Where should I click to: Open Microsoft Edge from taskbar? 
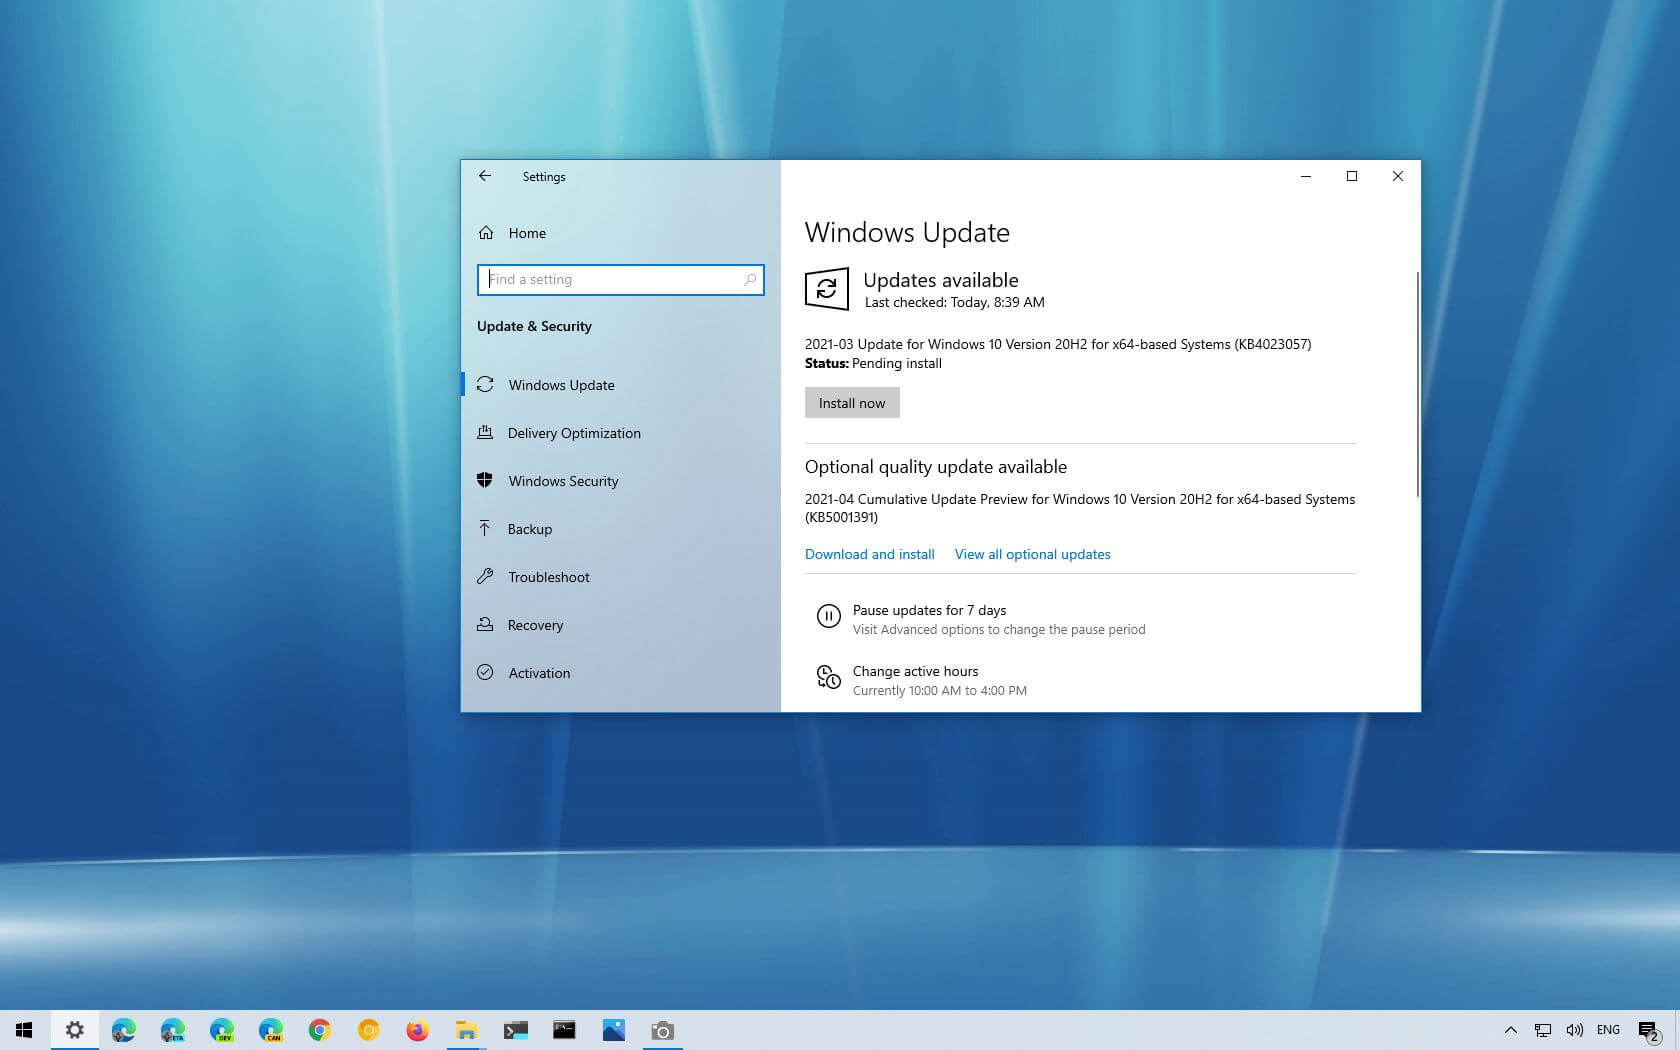click(x=123, y=1030)
